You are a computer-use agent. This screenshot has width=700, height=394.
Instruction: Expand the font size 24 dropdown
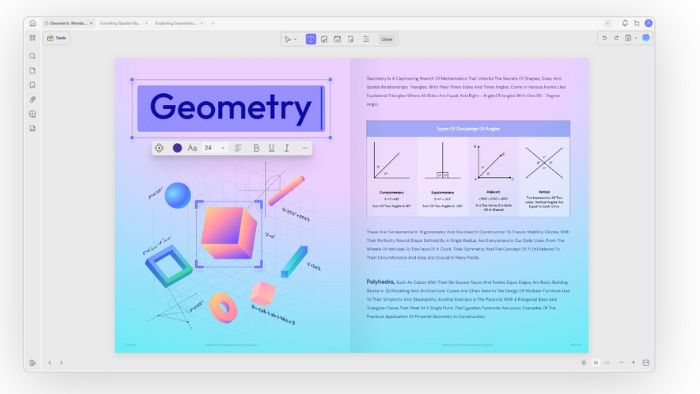tap(223, 148)
